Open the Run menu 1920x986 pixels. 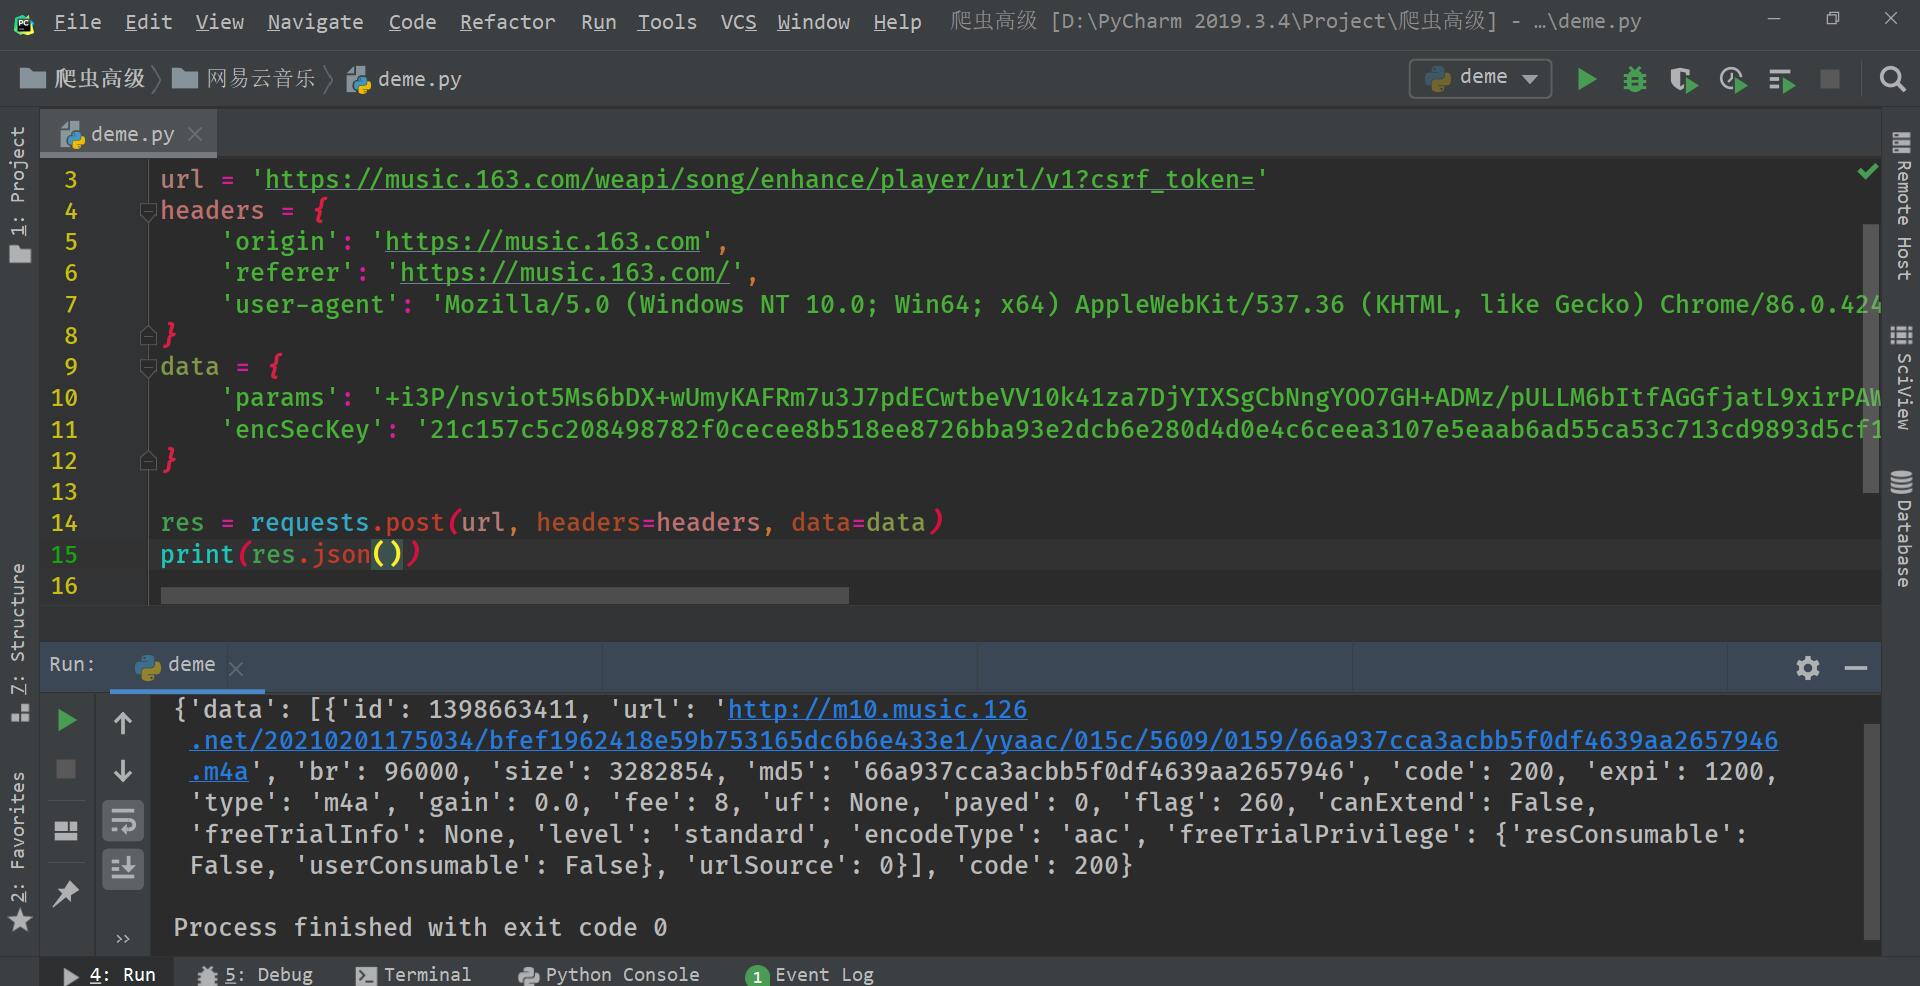pos(598,21)
